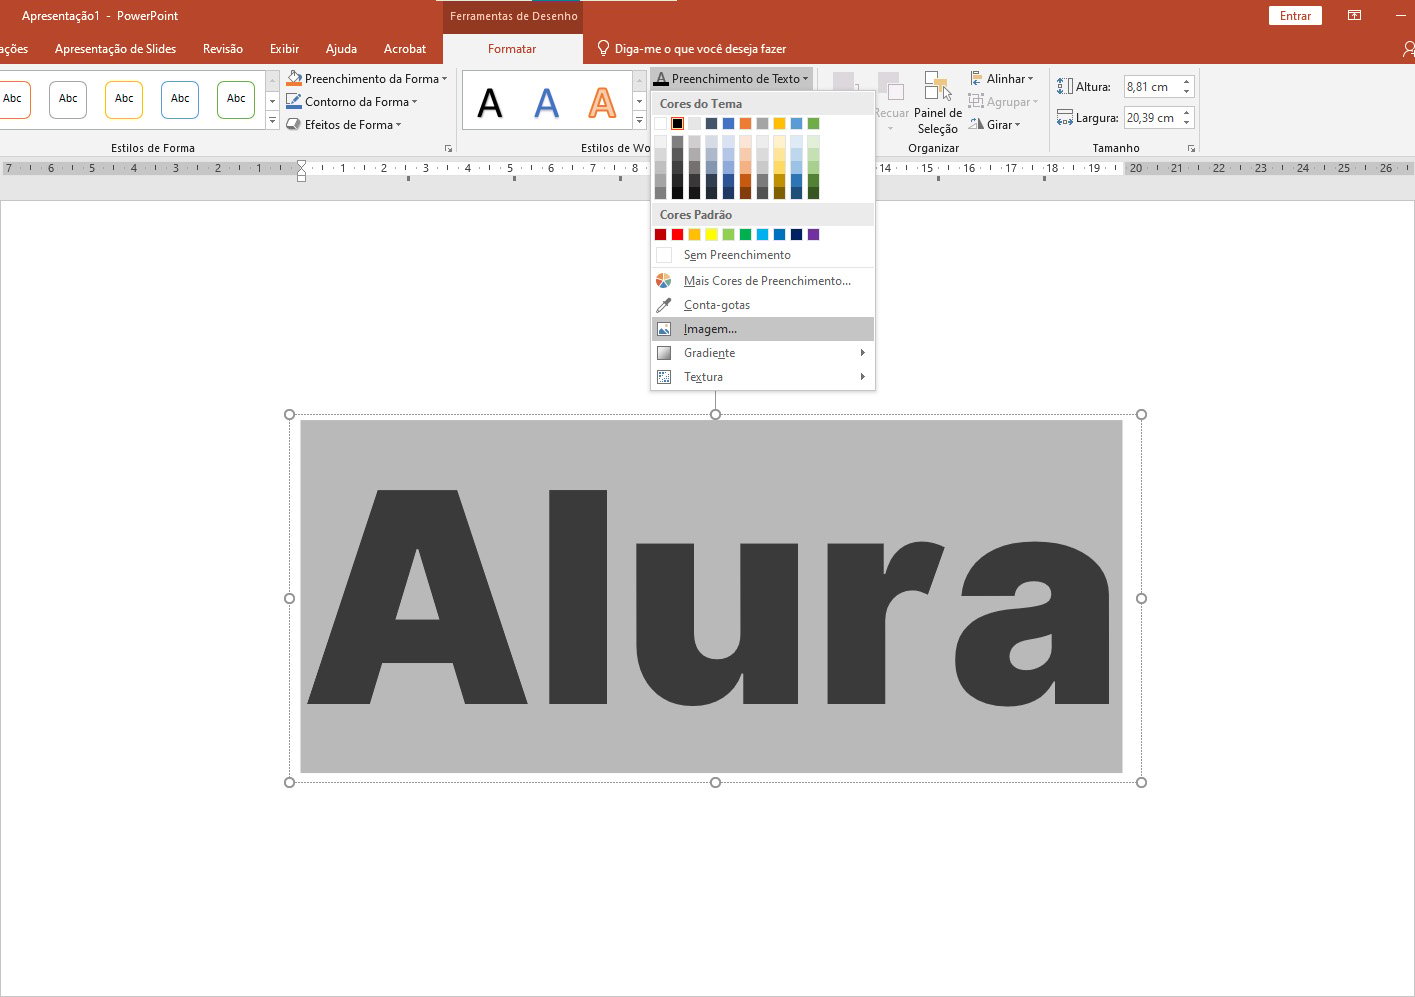Open the Estilos de Forma dialog launcher
Screen dimensions: 1415x997
448,148
